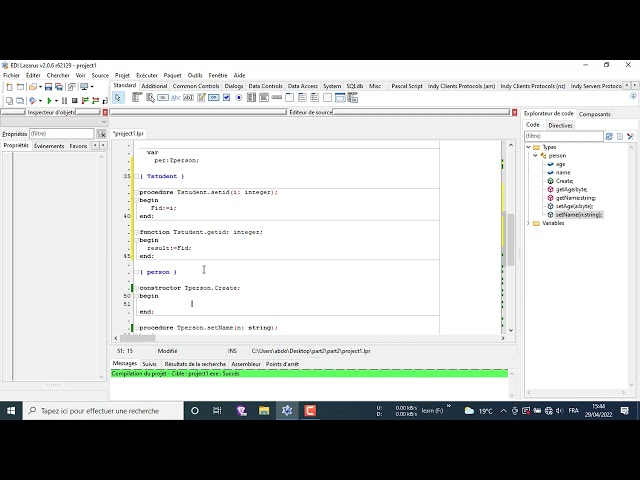Switch to the Additional palette tab

(154, 86)
